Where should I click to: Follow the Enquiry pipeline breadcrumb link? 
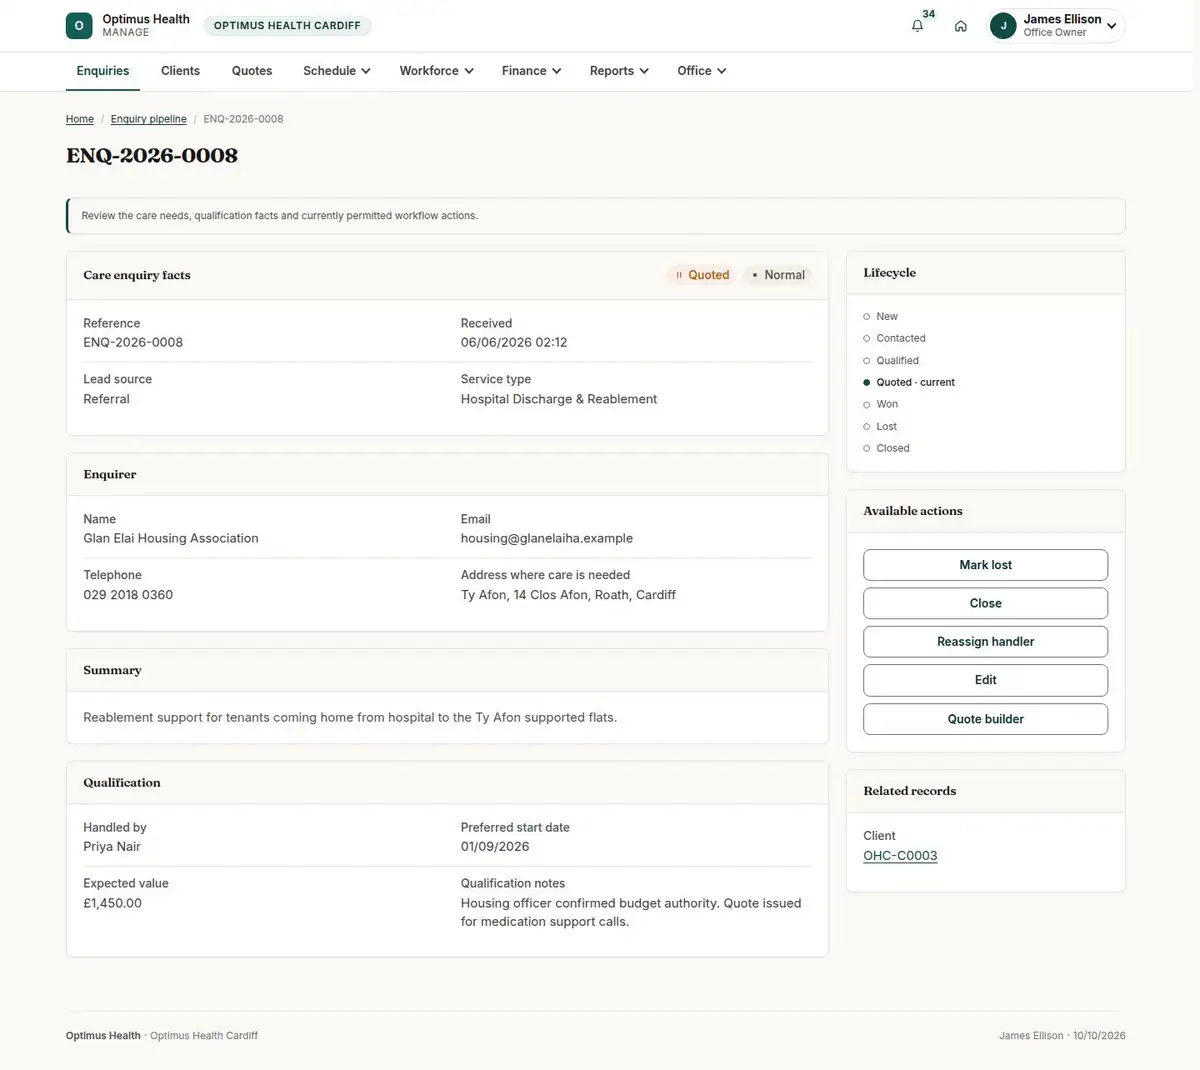click(148, 119)
